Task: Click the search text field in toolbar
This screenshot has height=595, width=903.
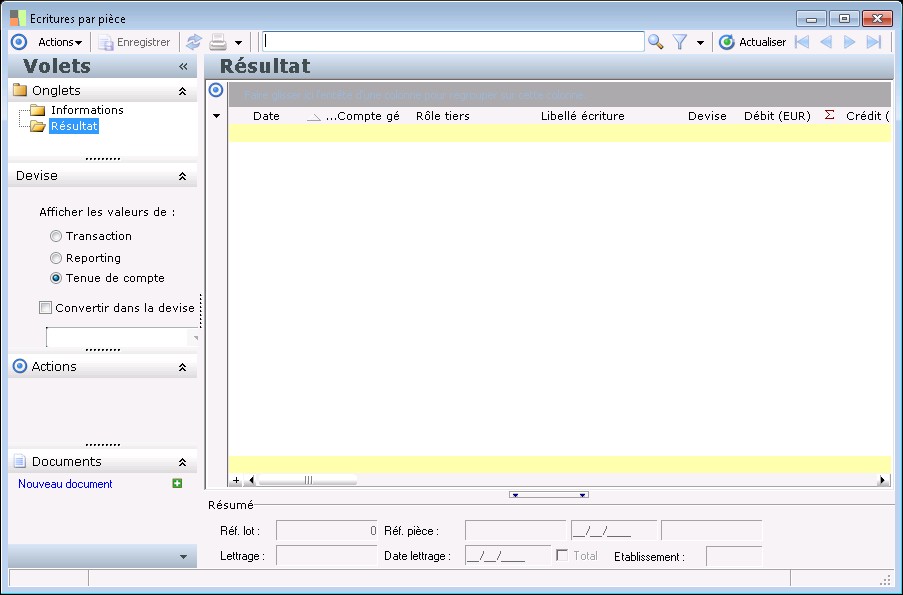Action: point(452,42)
